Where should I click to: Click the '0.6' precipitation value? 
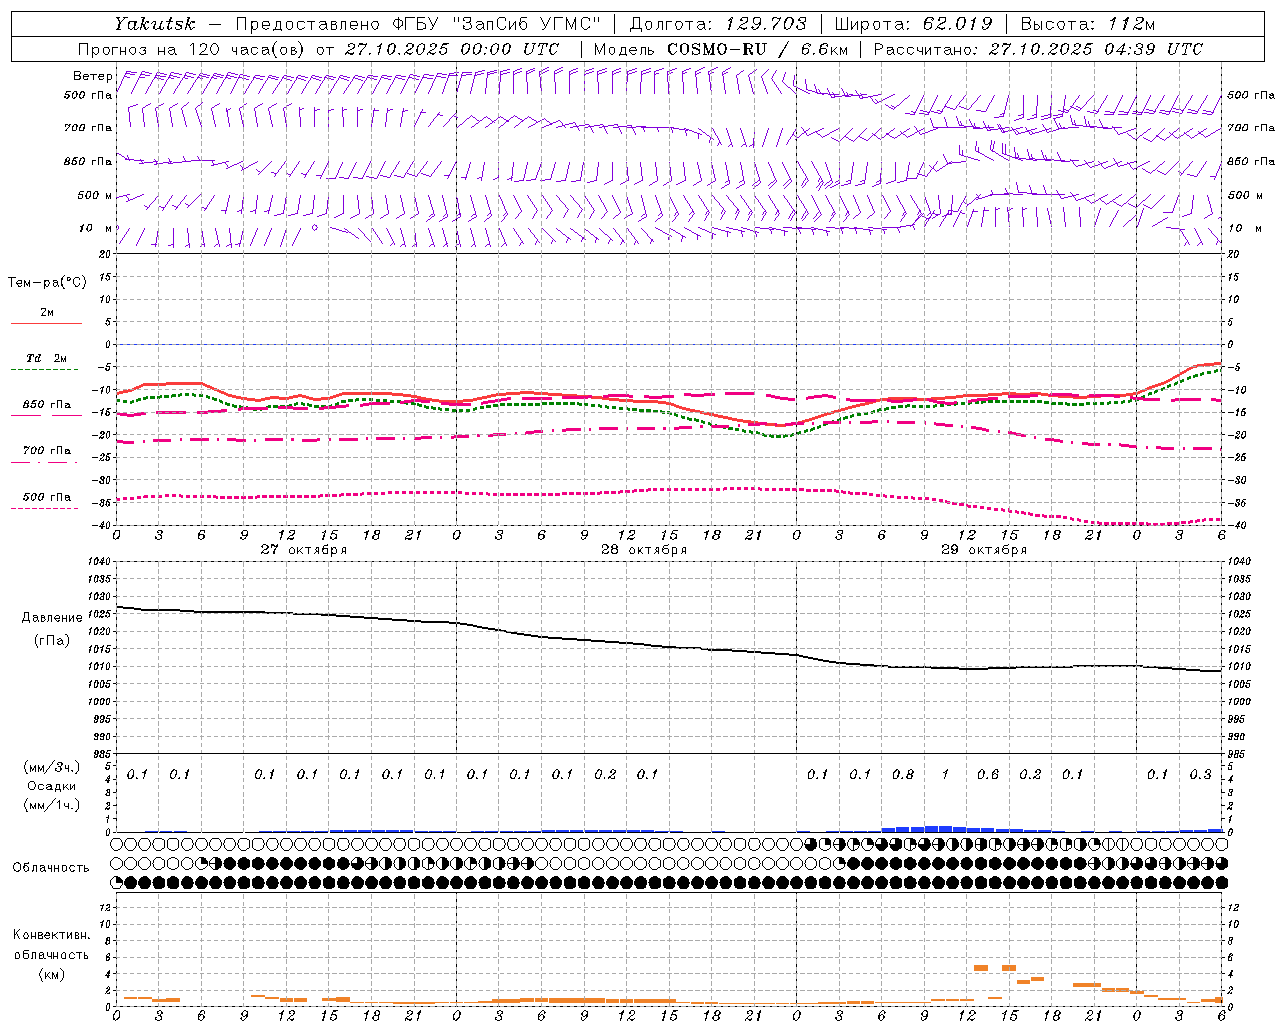coord(988,774)
